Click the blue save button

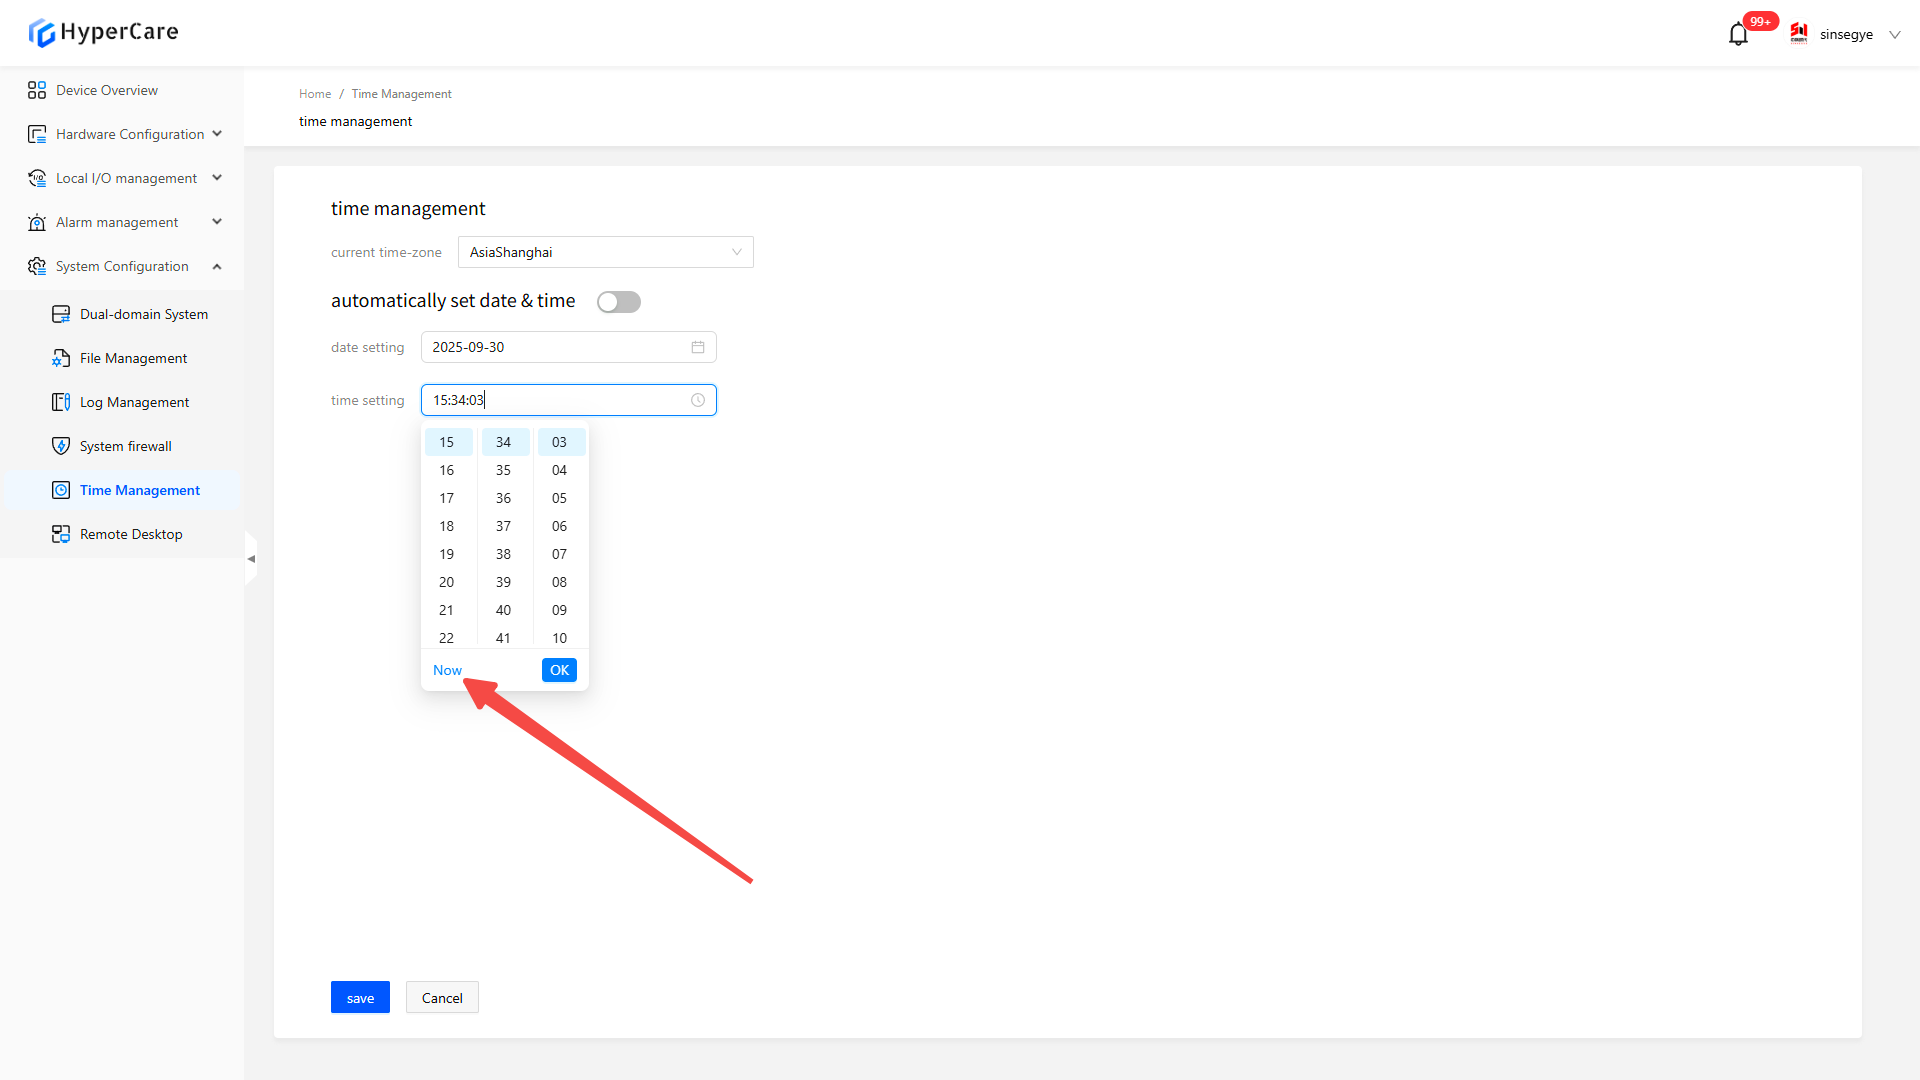tap(360, 997)
